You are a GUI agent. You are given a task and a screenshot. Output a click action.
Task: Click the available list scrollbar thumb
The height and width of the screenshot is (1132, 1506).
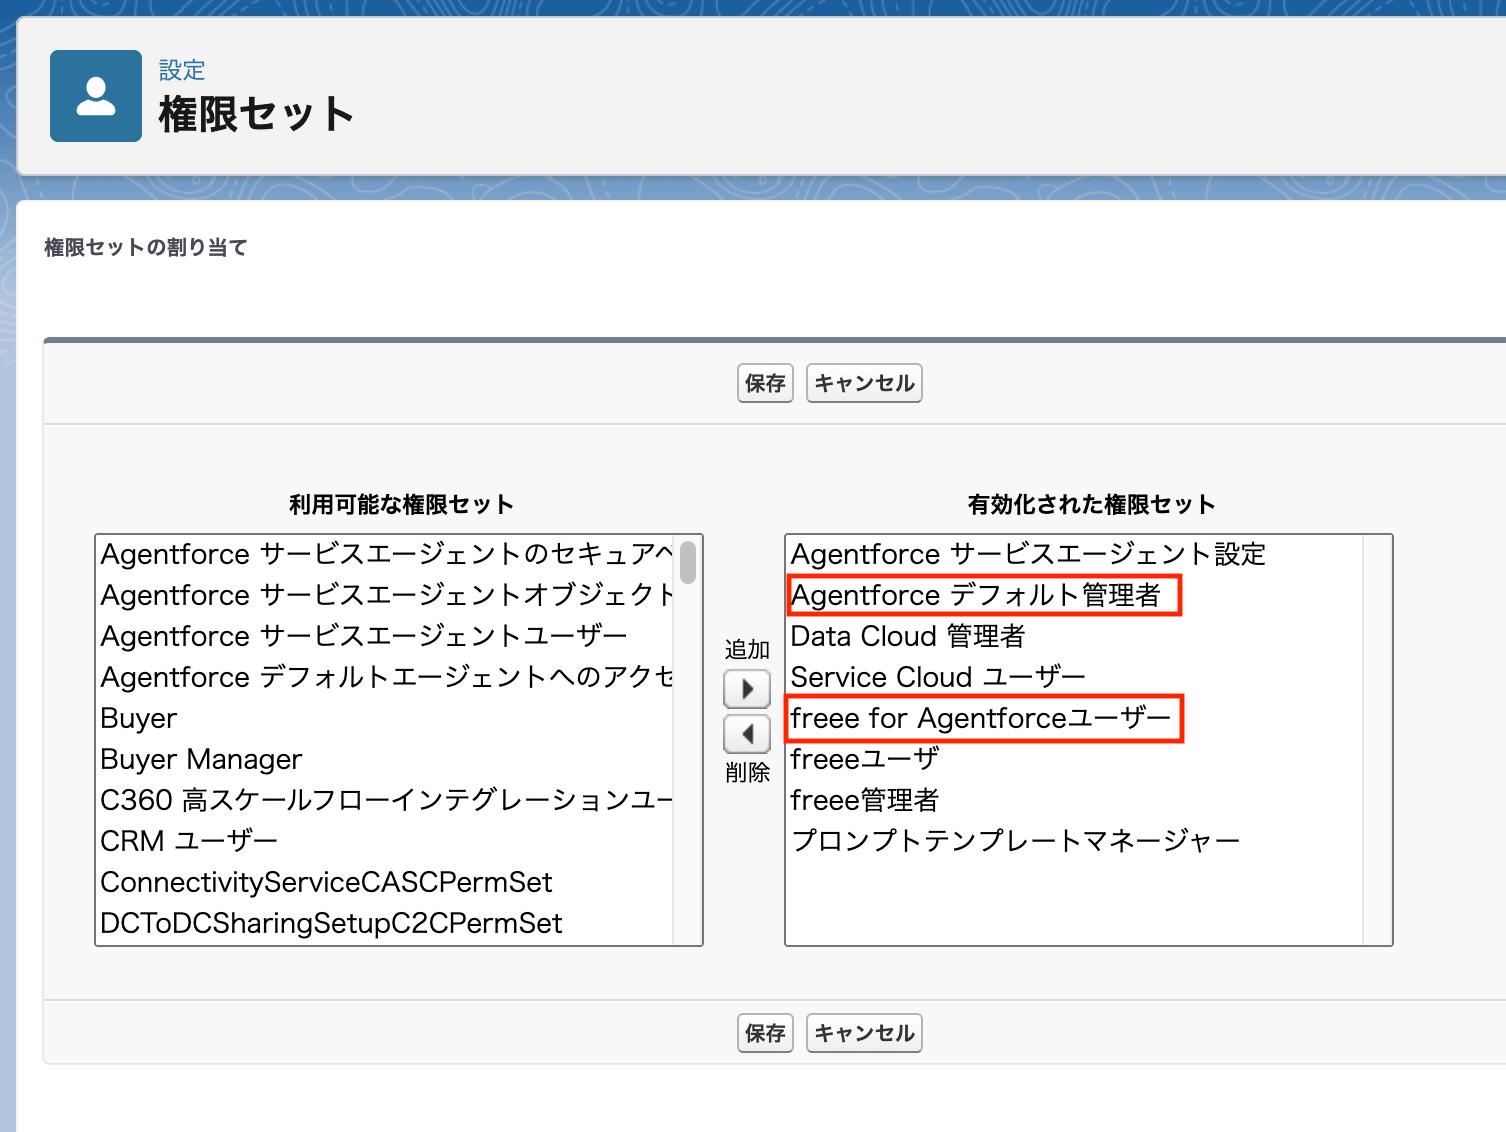click(x=688, y=562)
